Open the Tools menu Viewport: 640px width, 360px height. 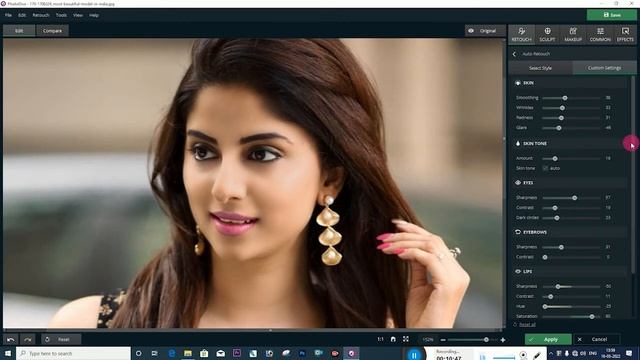pyautogui.click(x=61, y=15)
